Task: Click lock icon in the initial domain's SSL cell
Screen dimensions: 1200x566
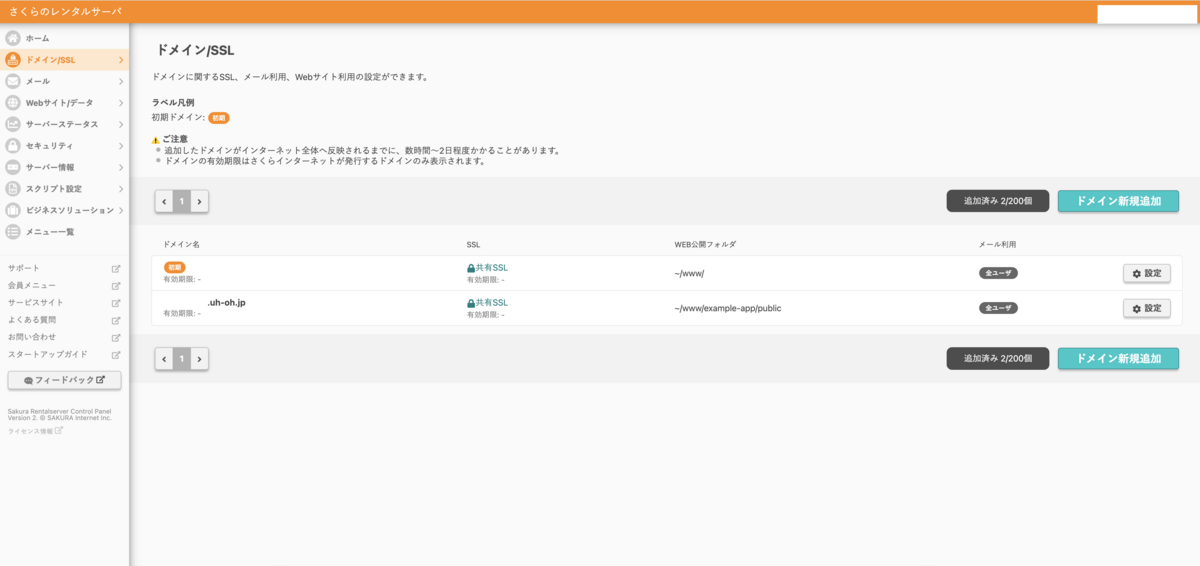Action: (471, 269)
